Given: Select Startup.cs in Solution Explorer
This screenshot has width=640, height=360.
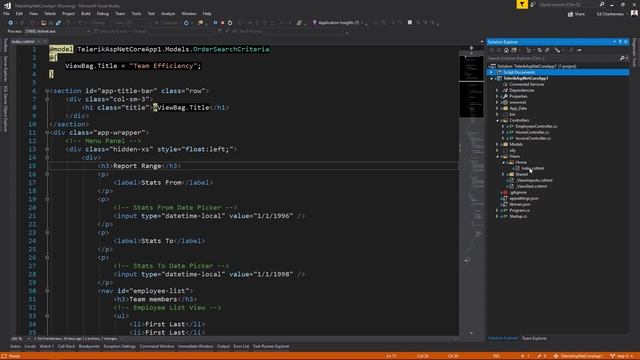Looking at the screenshot, I should pyautogui.click(x=518, y=216).
